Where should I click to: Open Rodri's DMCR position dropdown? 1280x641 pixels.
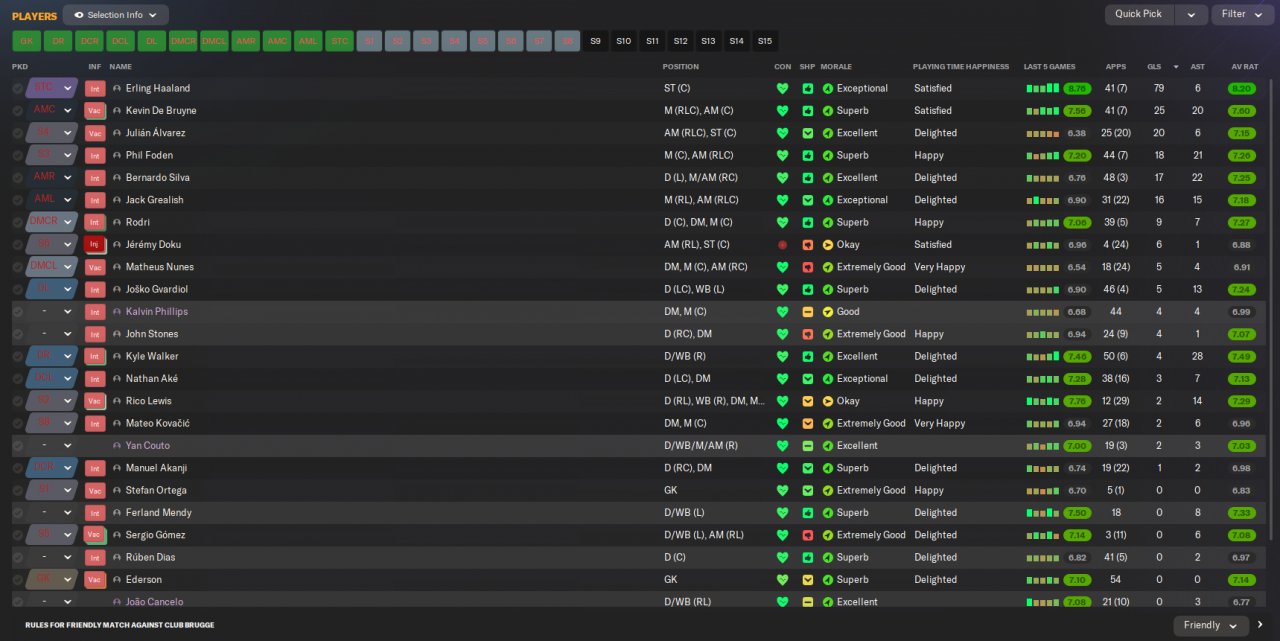click(x=53, y=222)
